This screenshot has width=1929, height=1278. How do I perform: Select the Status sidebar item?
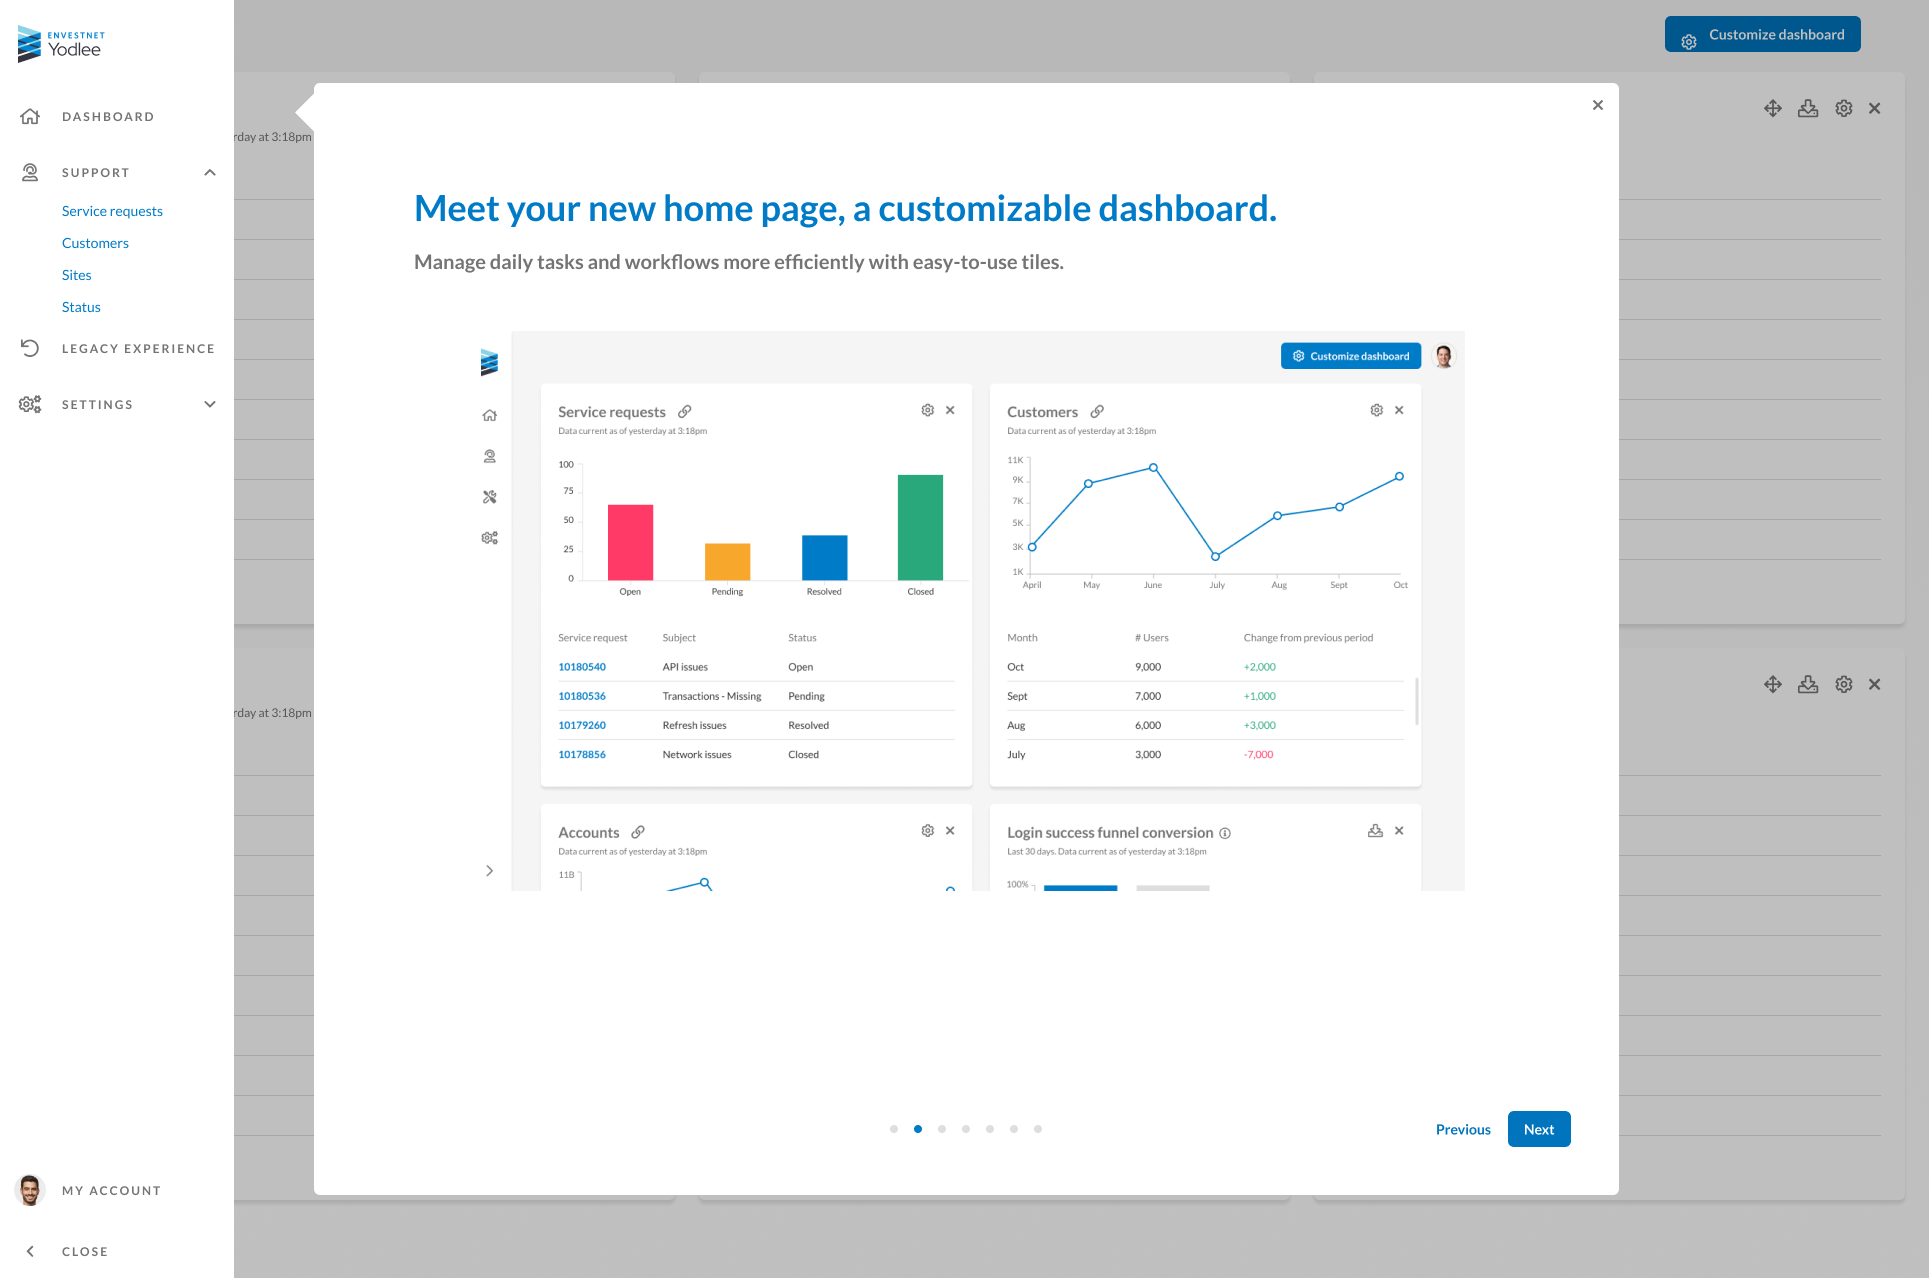click(x=81, y=307)
